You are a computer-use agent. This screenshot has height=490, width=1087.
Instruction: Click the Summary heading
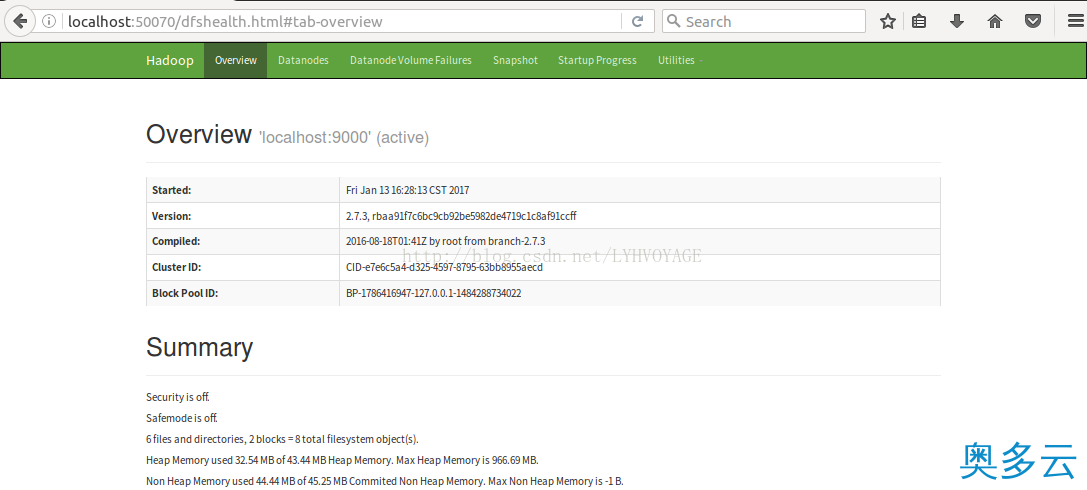[199, 347]
